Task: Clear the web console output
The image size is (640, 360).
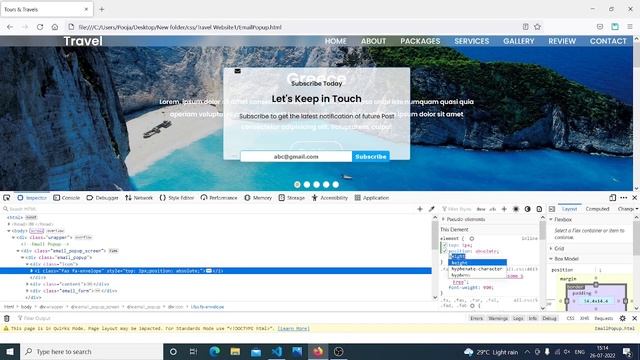Action: pyautogui.click(x=7, y=318)
